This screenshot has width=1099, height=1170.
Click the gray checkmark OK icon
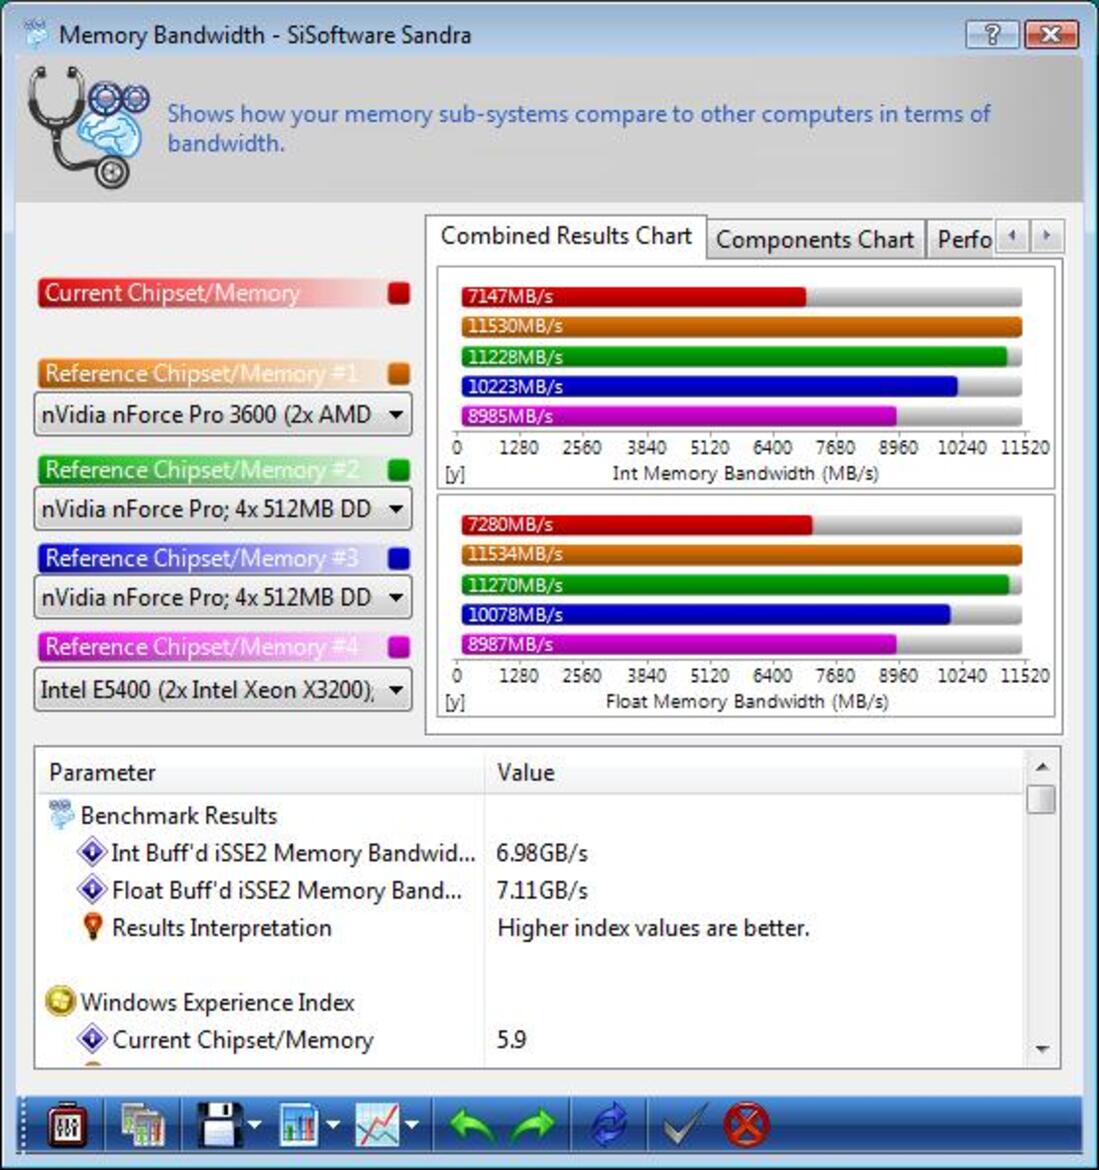click(683, 1124)
